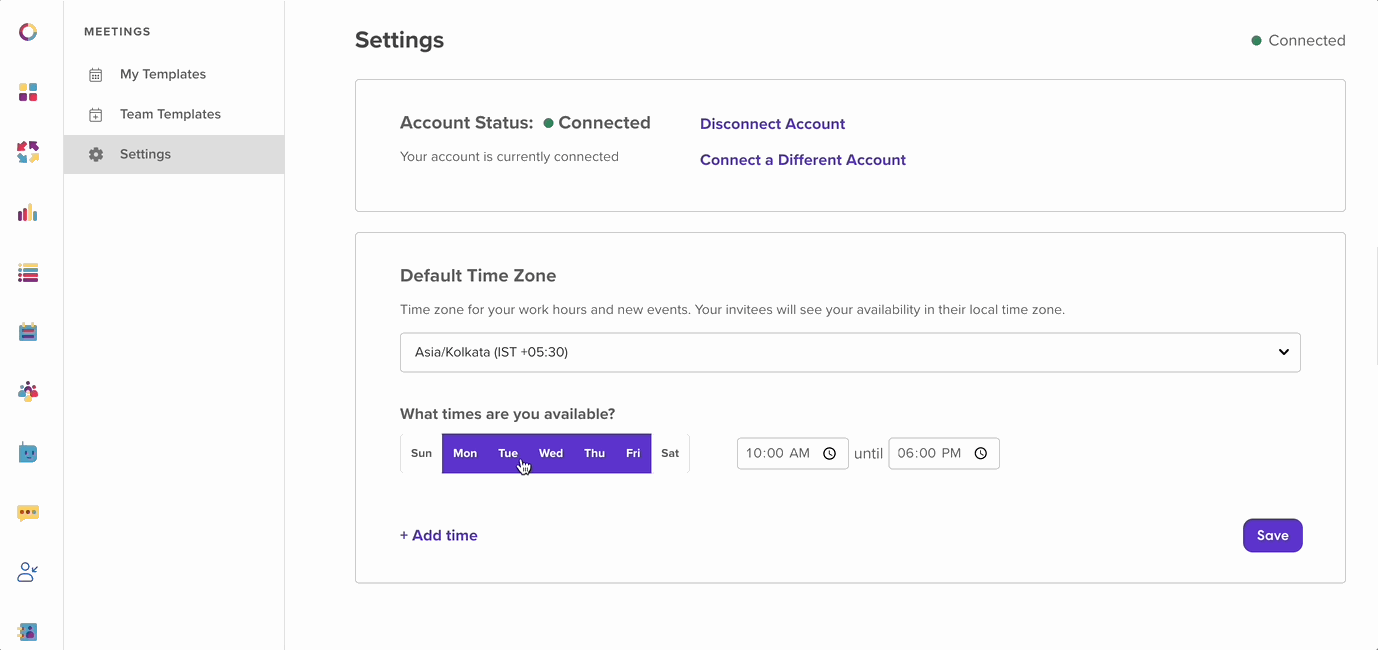Click the Default Time Zone heading

tap(478, 276)
